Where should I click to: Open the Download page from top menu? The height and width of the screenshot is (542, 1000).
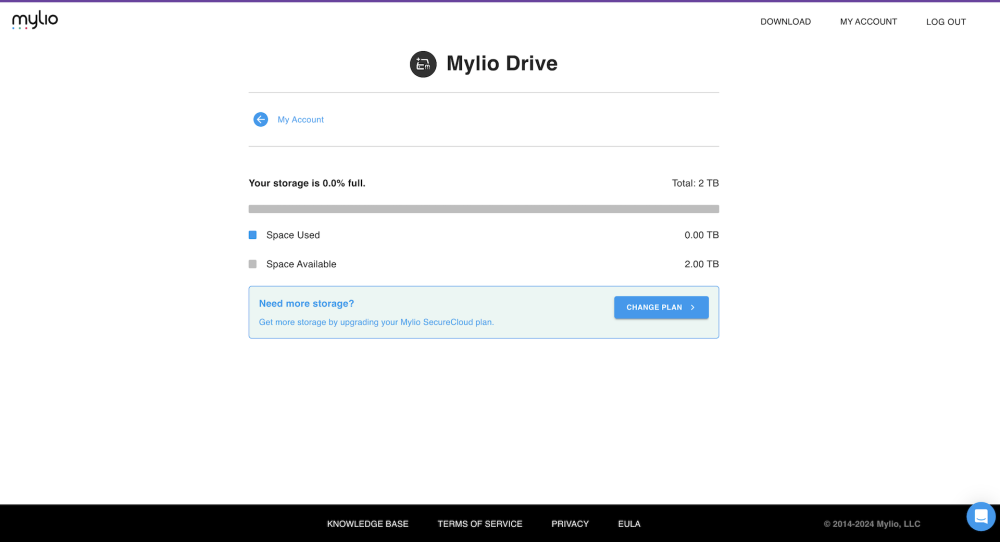785,22
